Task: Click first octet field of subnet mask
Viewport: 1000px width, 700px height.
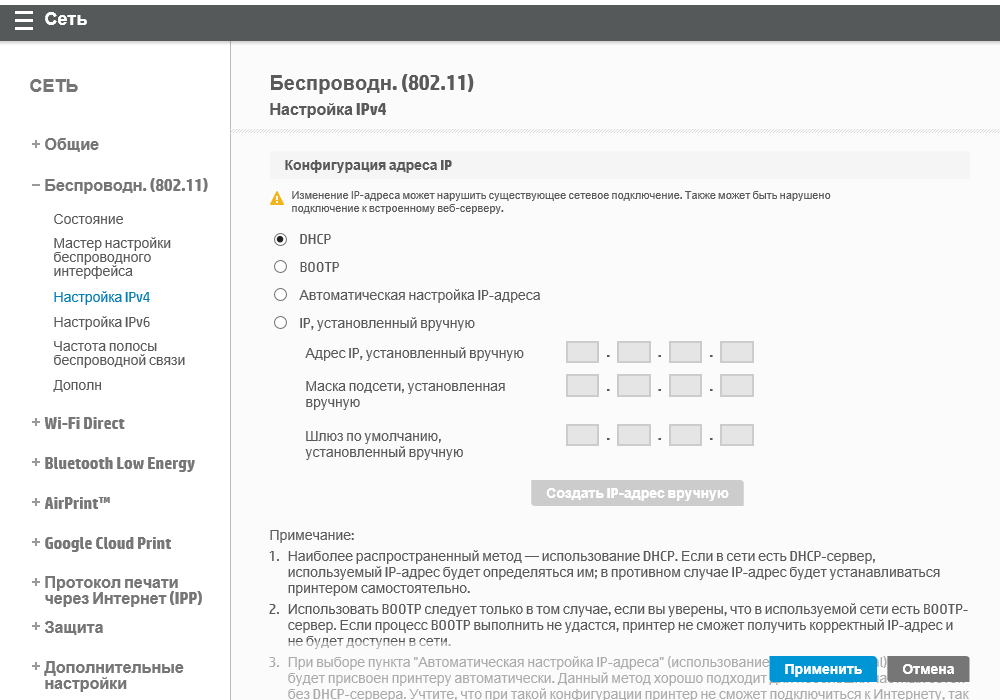Action: coord(582,386)
